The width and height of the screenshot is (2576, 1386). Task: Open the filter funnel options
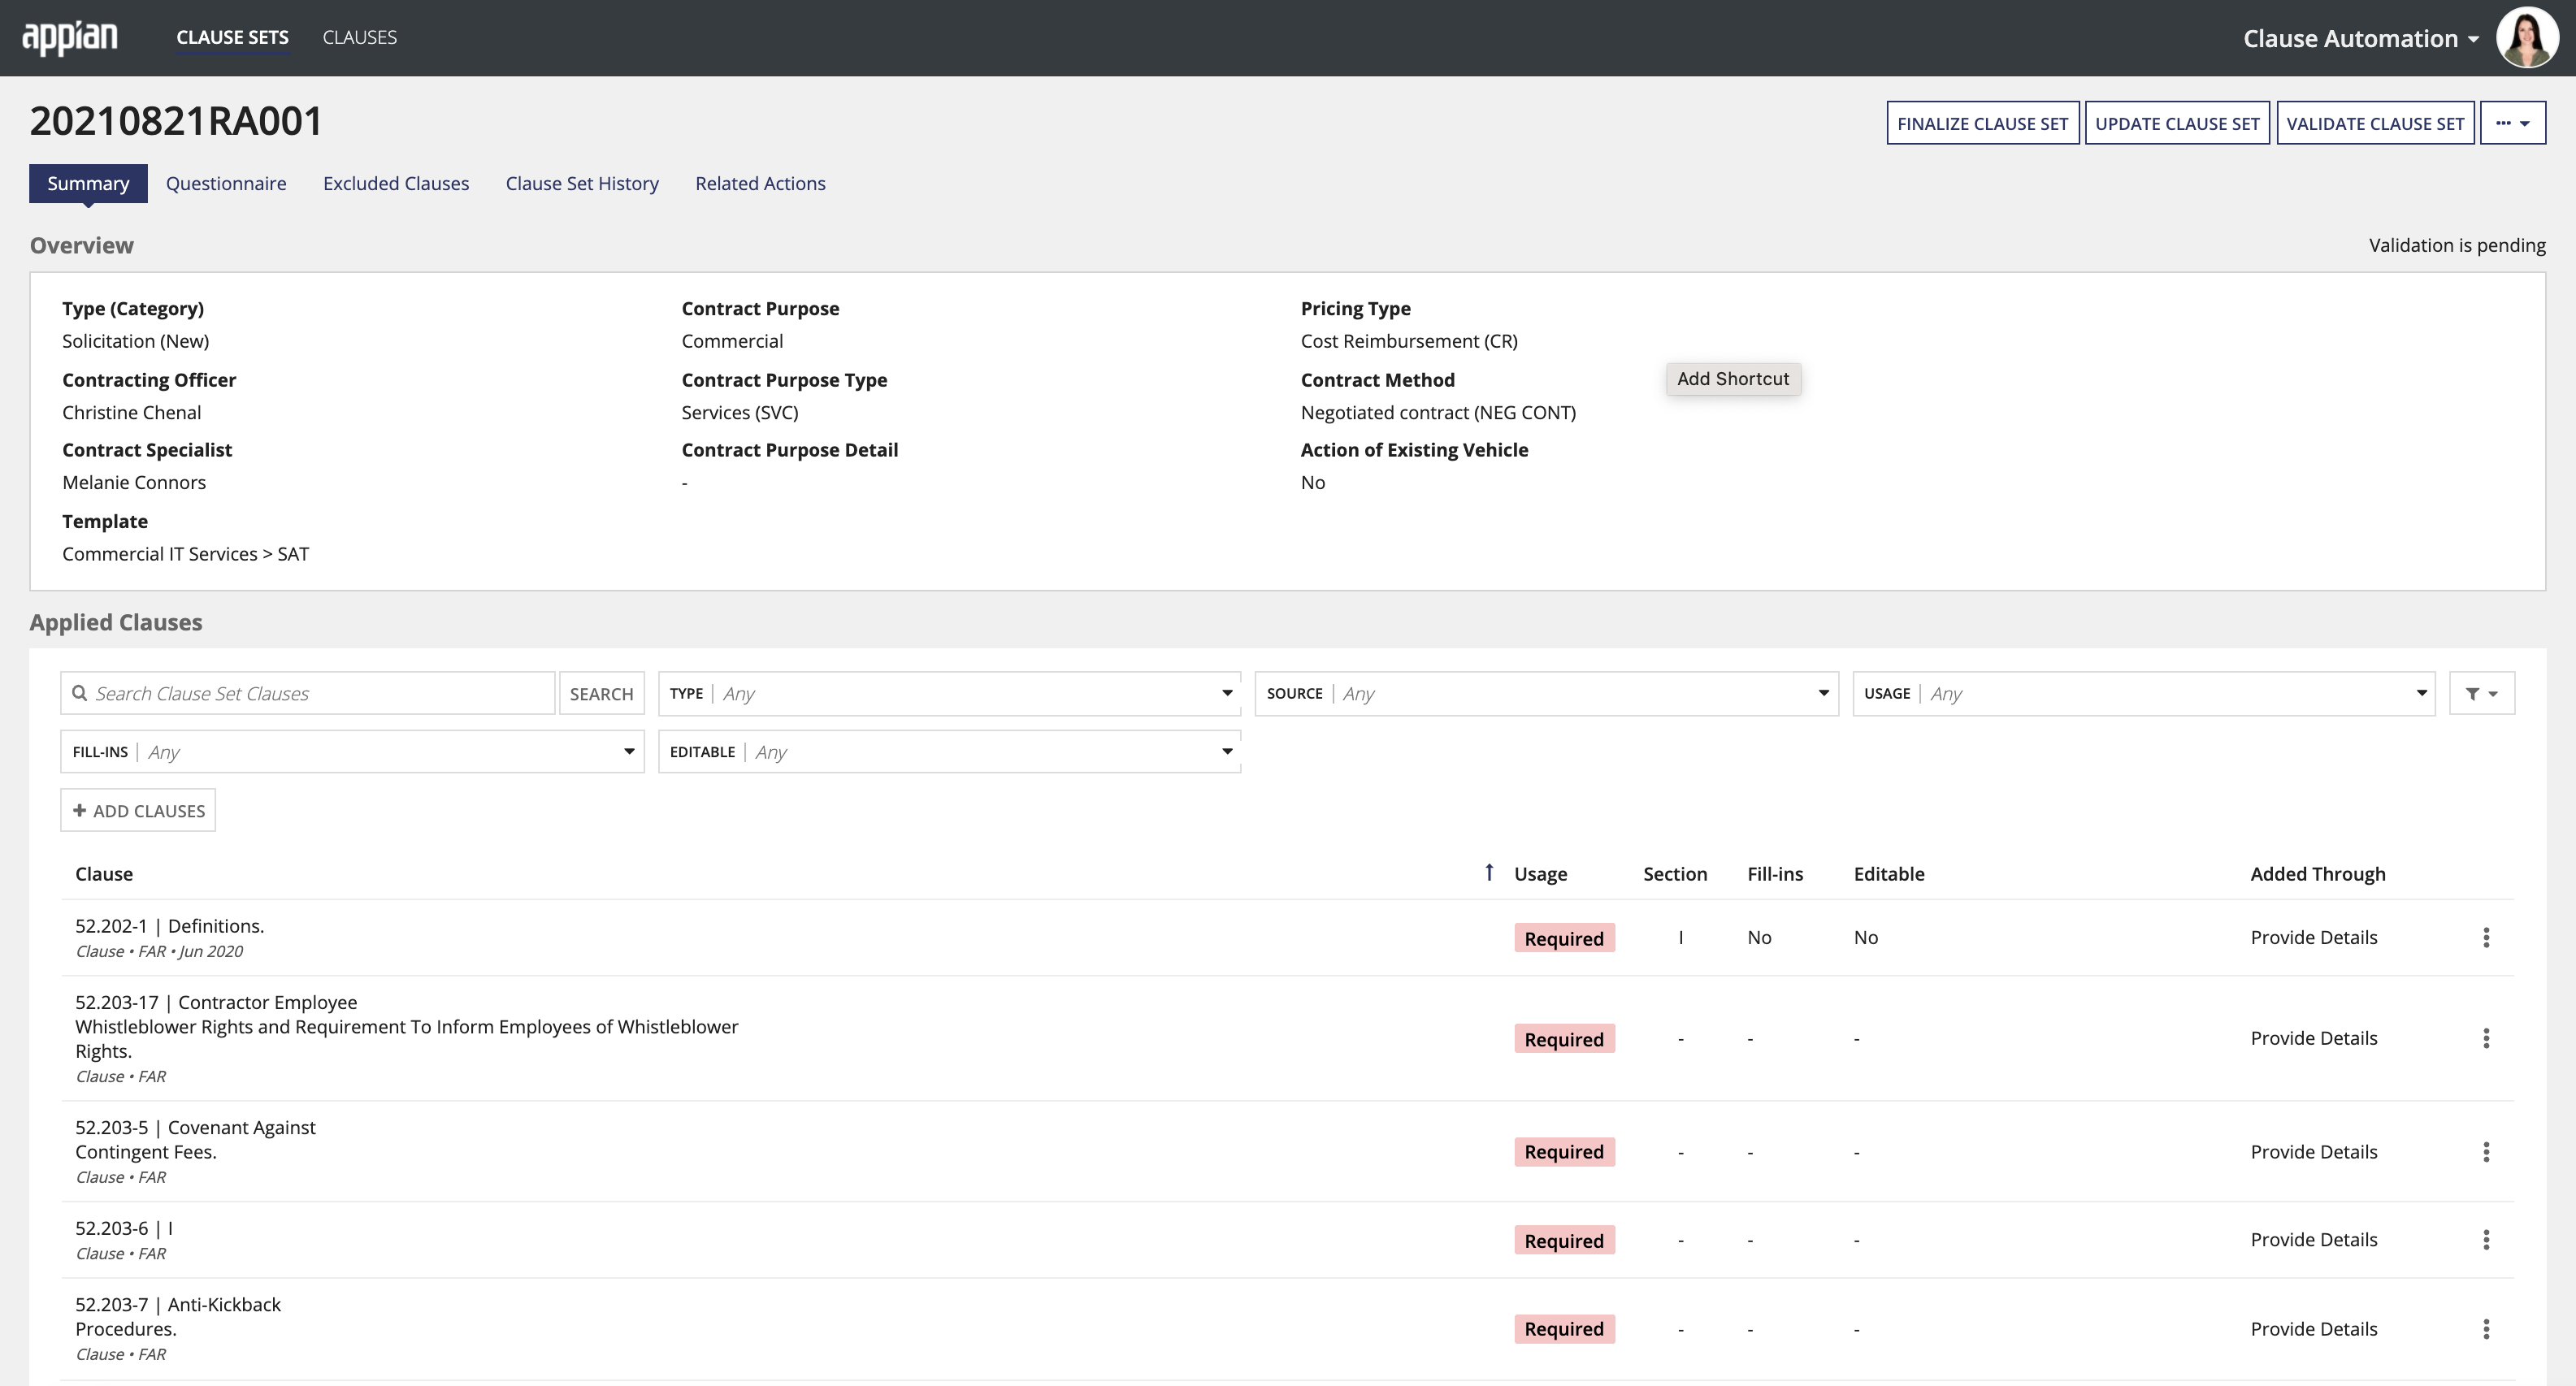pos(2481,693)
